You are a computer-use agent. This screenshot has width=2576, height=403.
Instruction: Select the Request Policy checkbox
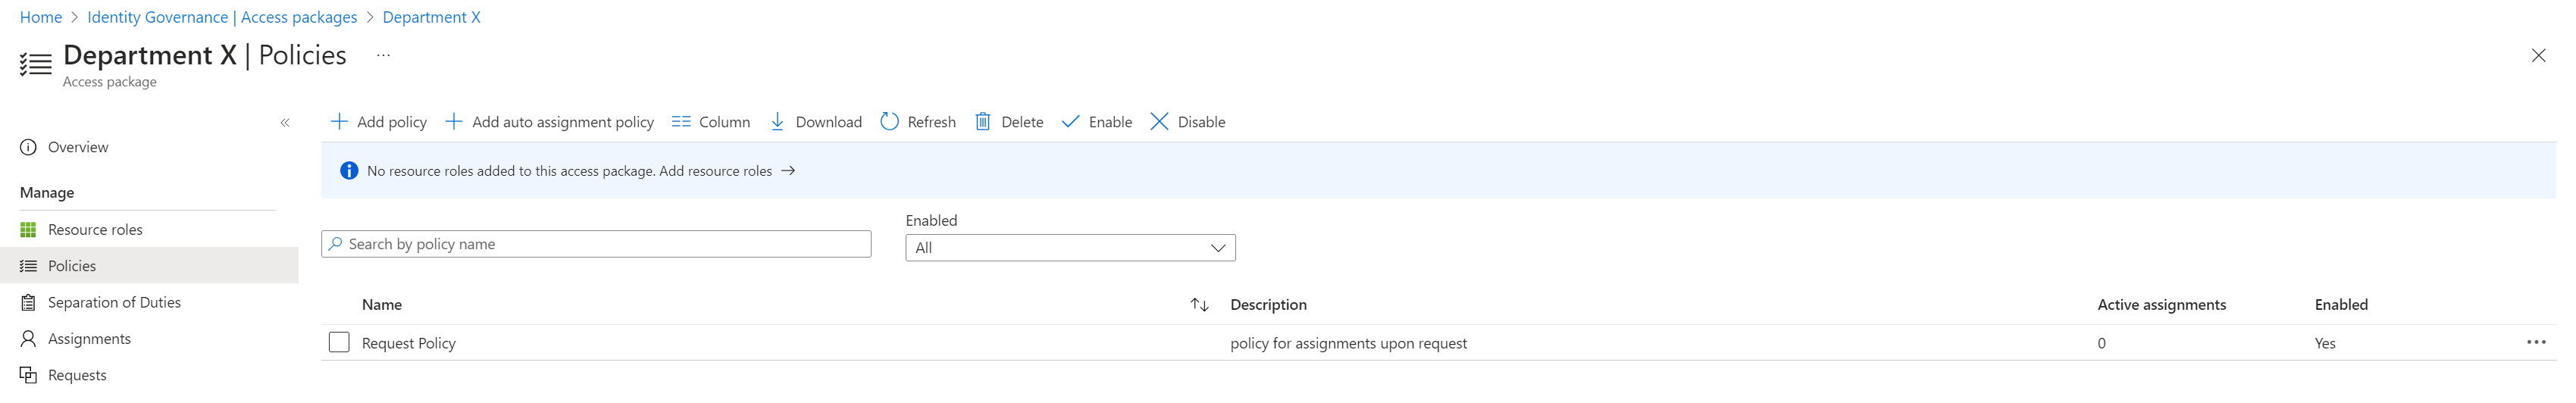339,343
